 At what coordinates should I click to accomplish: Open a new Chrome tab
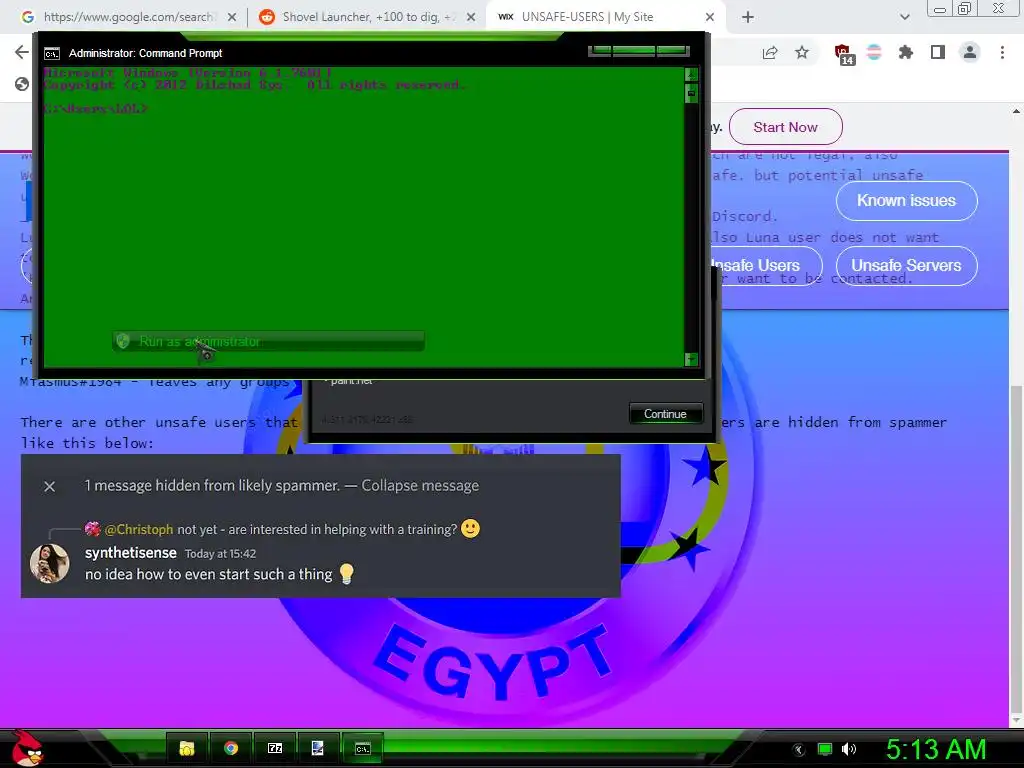pyautogui.click(x=748, y=17)
